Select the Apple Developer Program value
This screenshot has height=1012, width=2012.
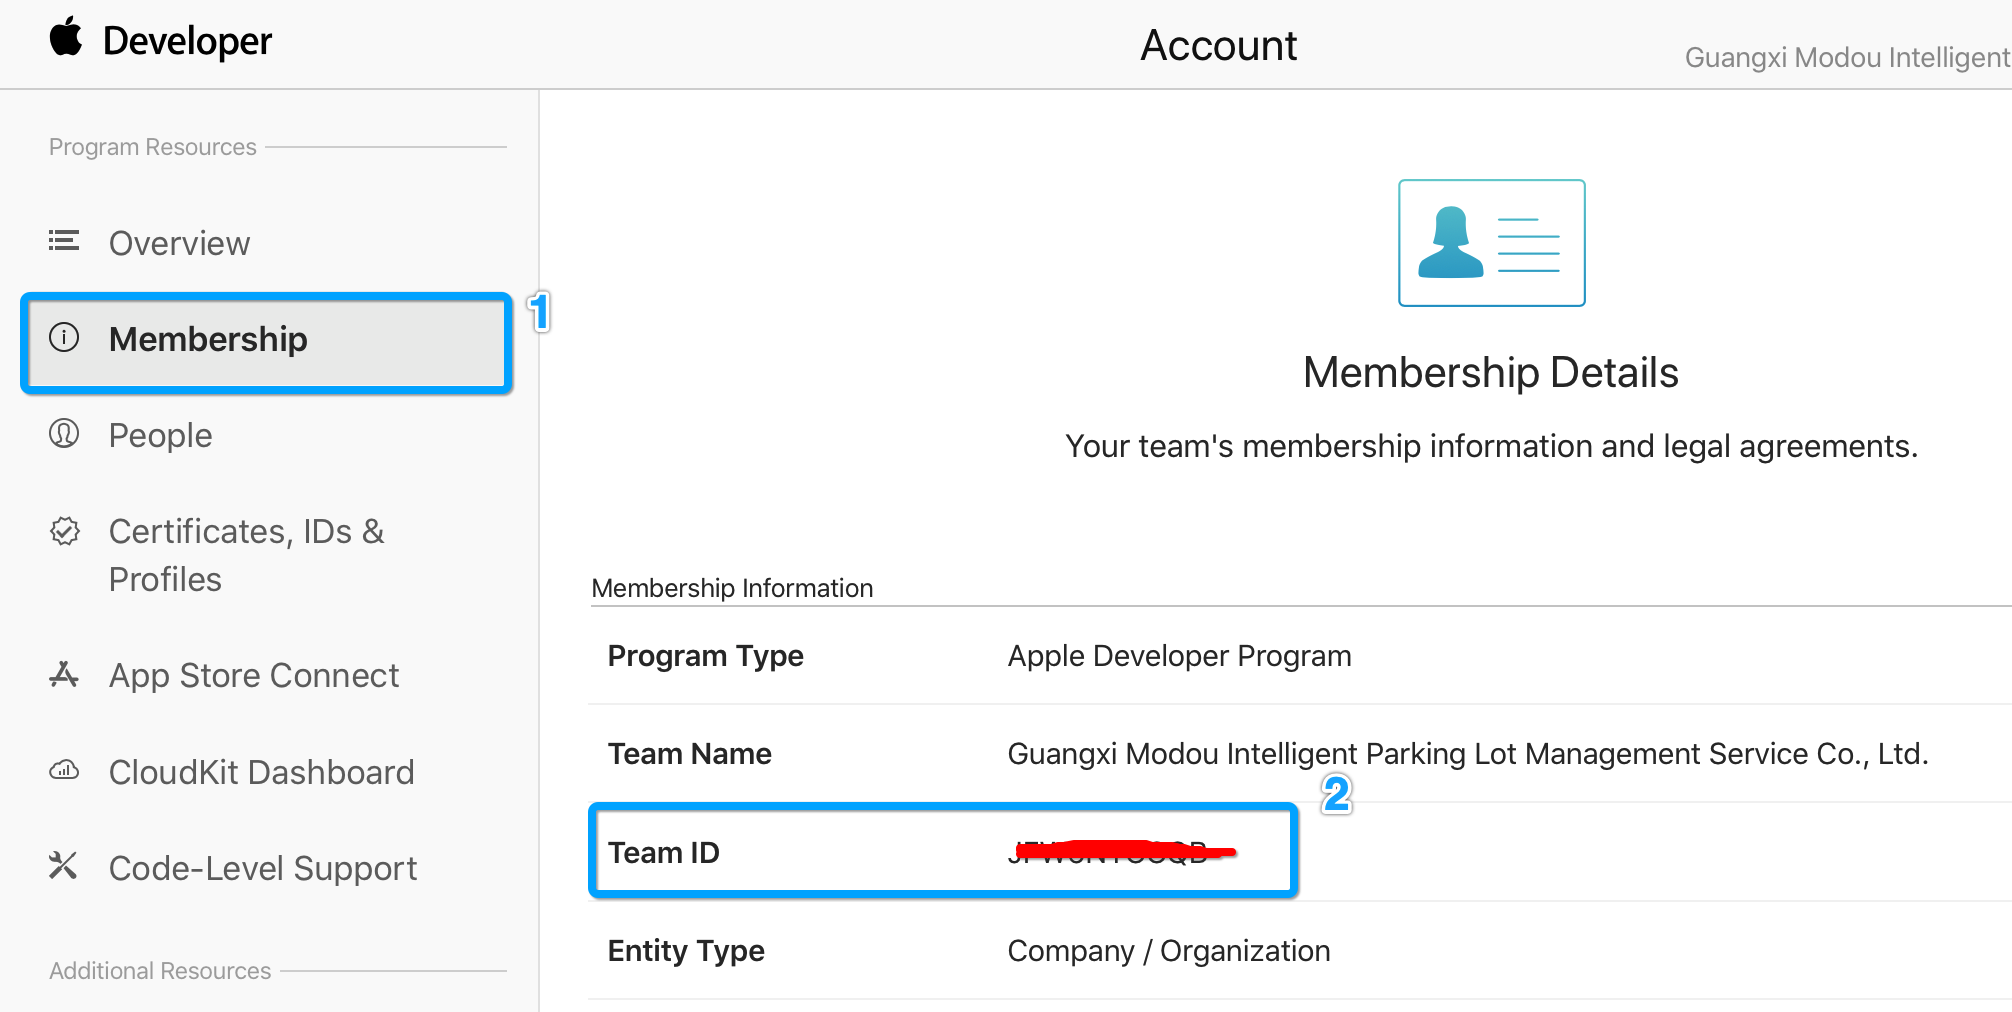[x=1180, y=656]
